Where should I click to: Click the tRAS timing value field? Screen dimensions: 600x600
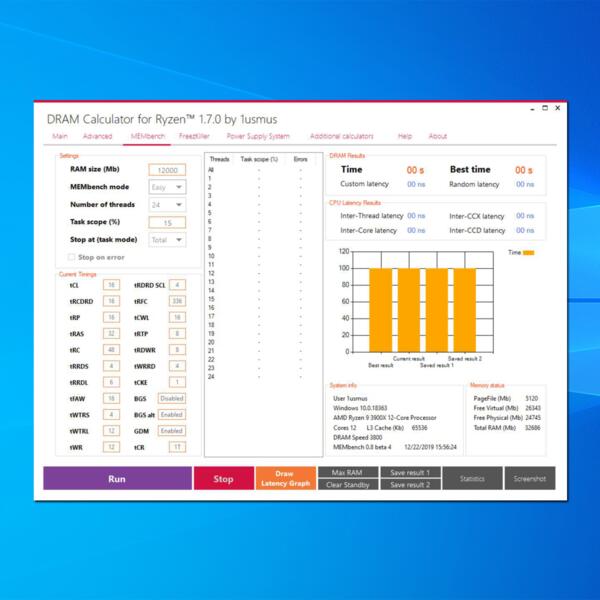[x=111, y=333]
